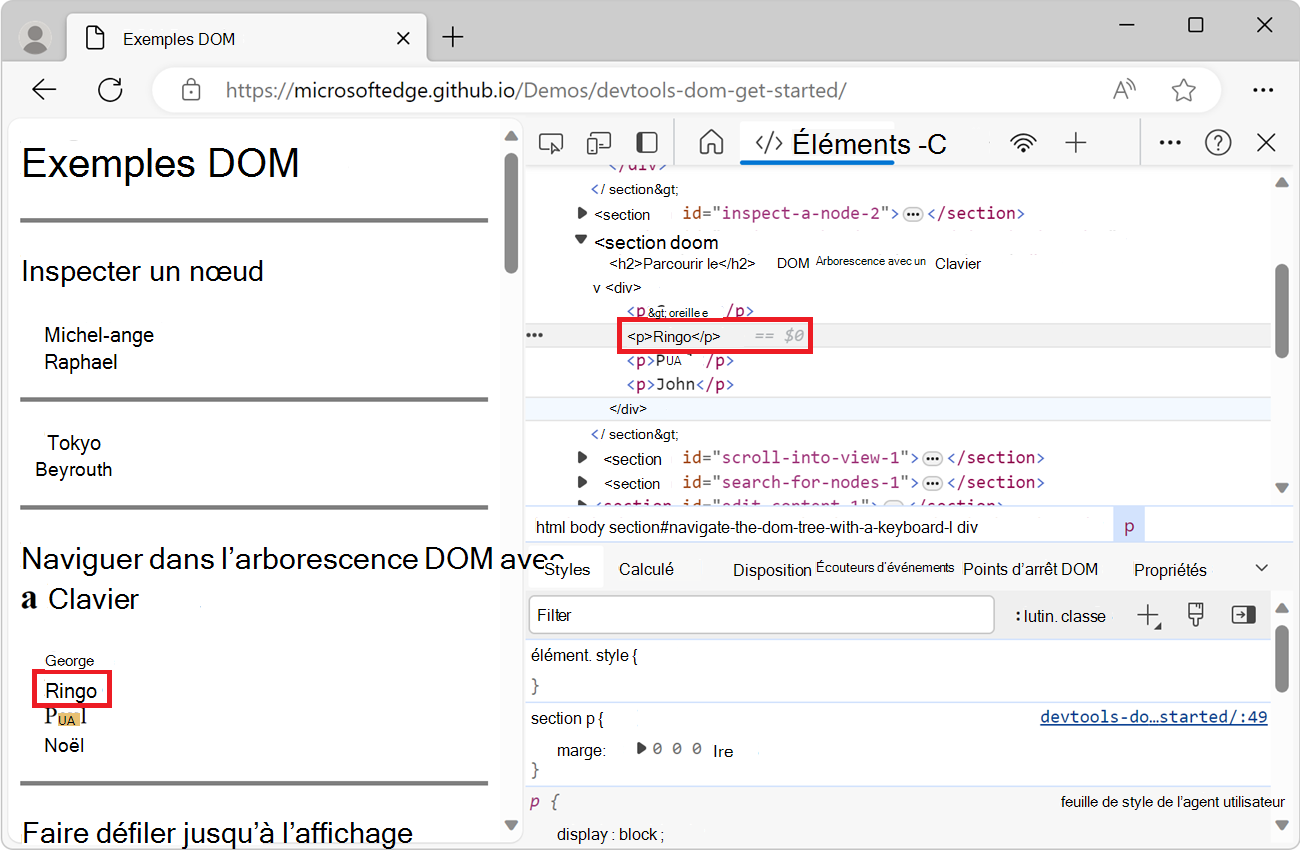Viewport: 1300px width, 850px height.
Task: Click the browser profile avatar icon
Action: (36, 39)
